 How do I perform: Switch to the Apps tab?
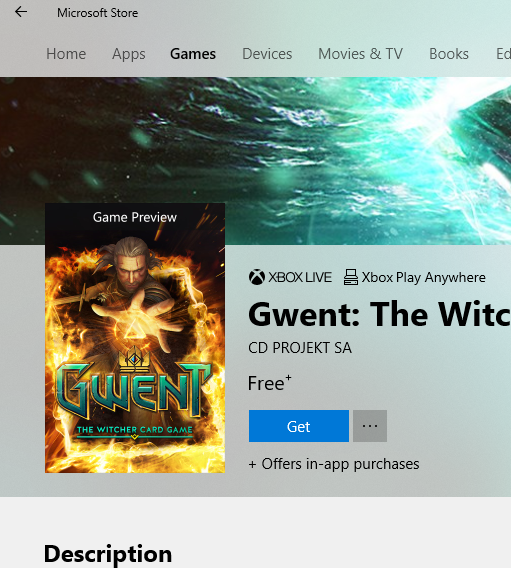pos(129,54)
